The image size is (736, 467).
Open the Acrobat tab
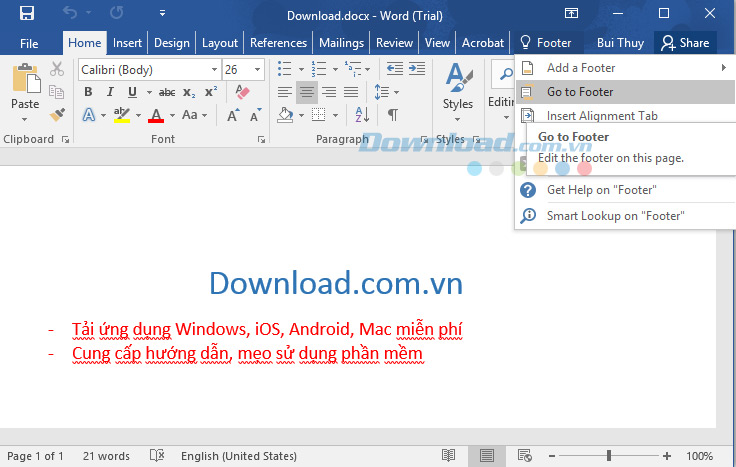coord(483,43)
